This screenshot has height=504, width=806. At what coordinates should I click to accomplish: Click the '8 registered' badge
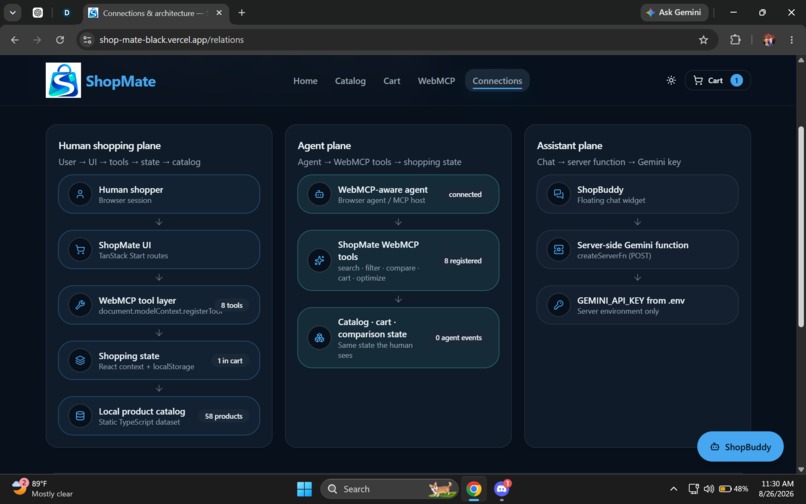[463, 261]
